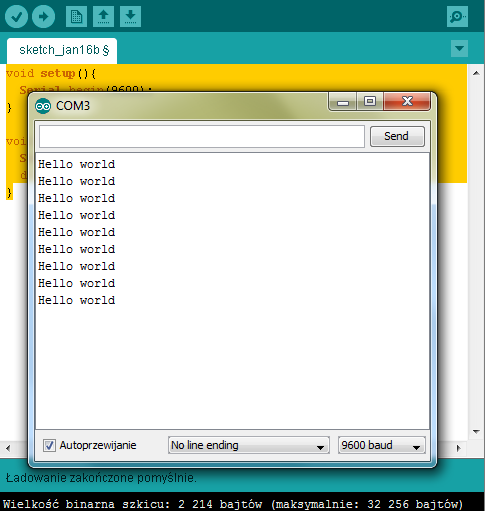Click the serial message input field
This screenshot has width=485, height=511.
coord(202,136)
